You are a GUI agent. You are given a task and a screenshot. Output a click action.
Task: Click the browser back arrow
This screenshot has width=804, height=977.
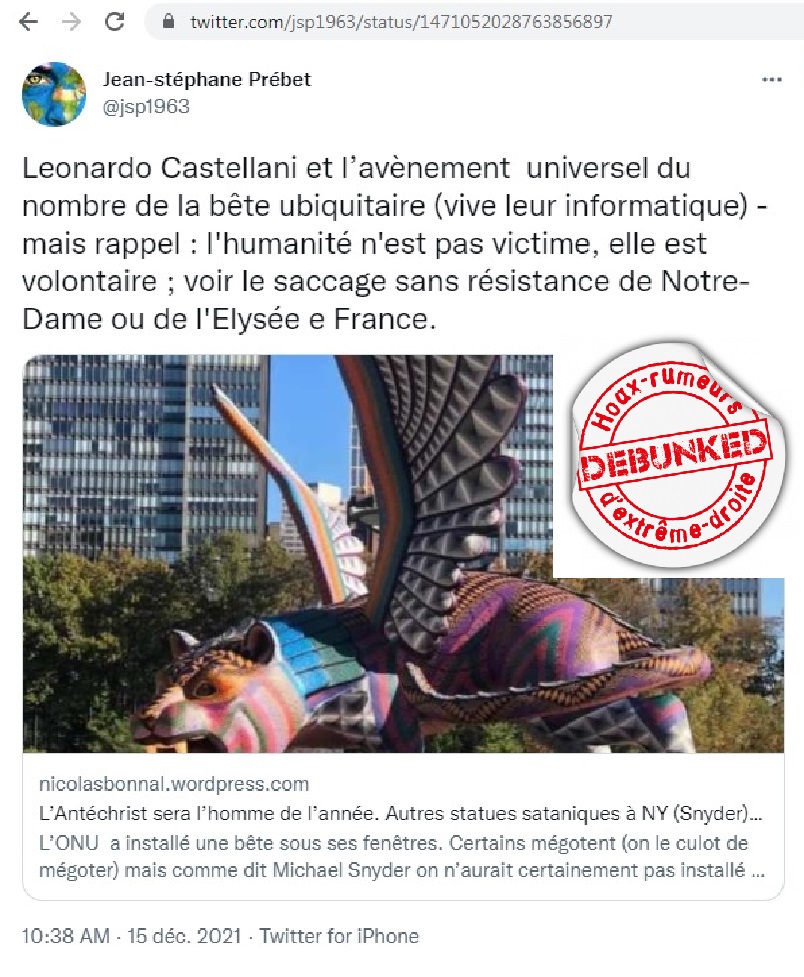coord(29,22)
